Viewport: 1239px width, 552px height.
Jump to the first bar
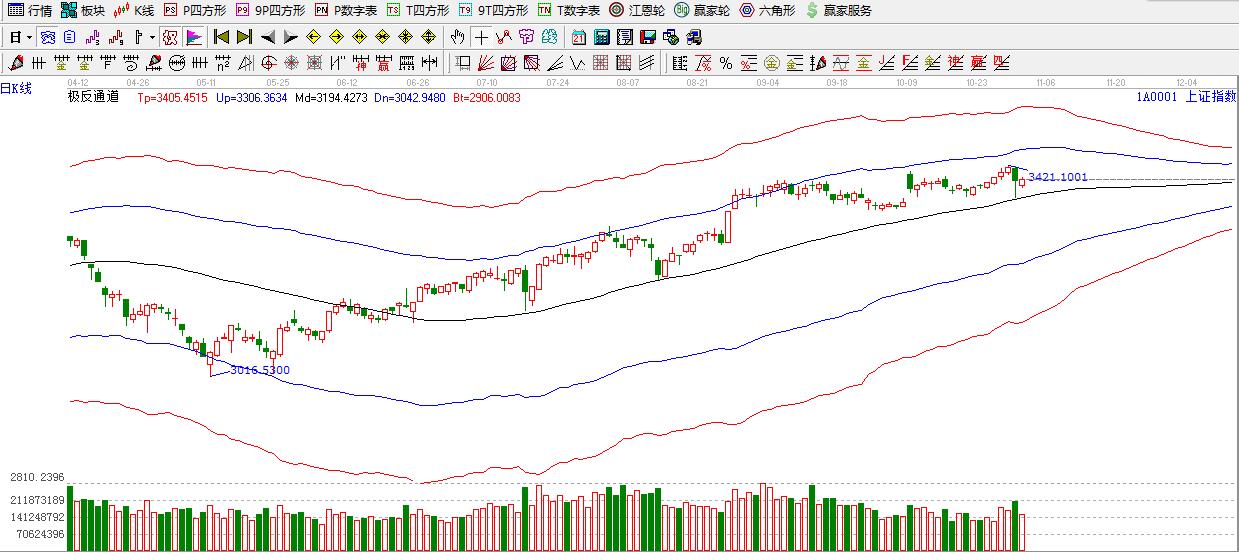221,38
